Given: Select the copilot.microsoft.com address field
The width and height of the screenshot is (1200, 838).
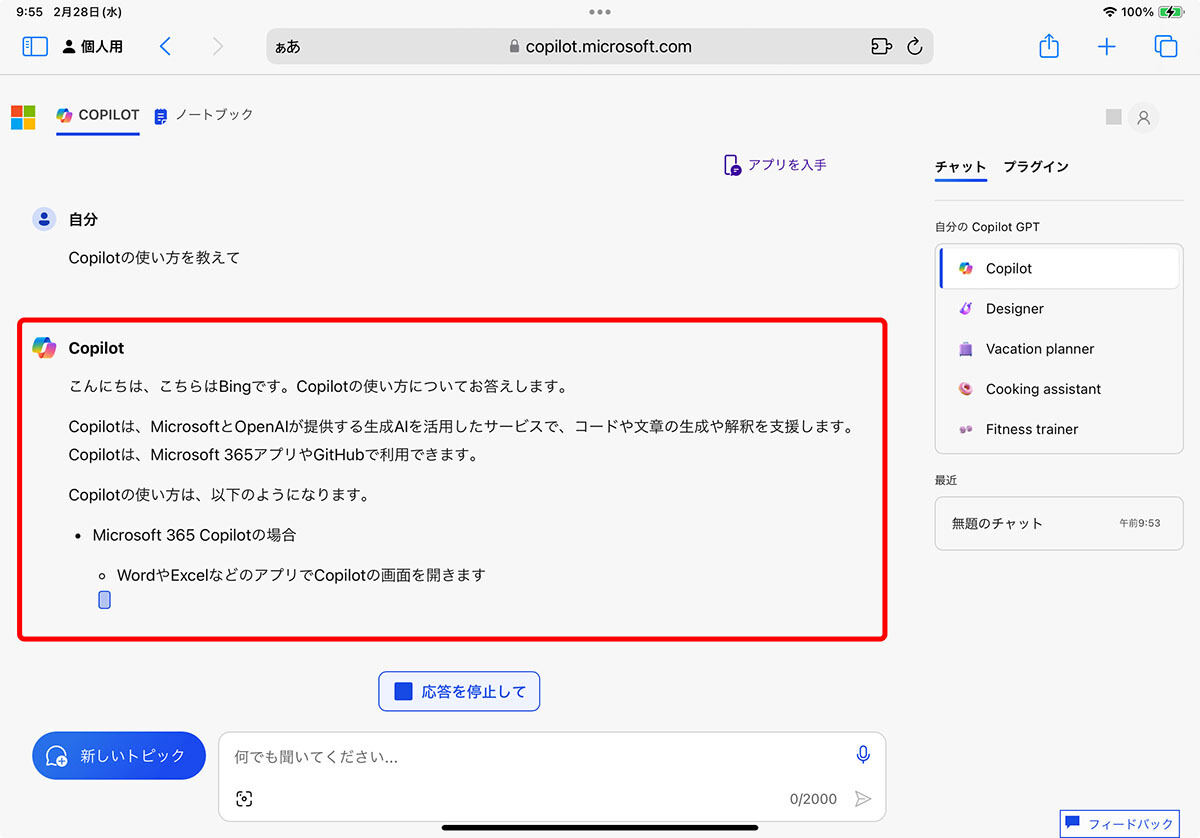Looking at the screenshot, I should pyautogui.click(x=600, y=46).
